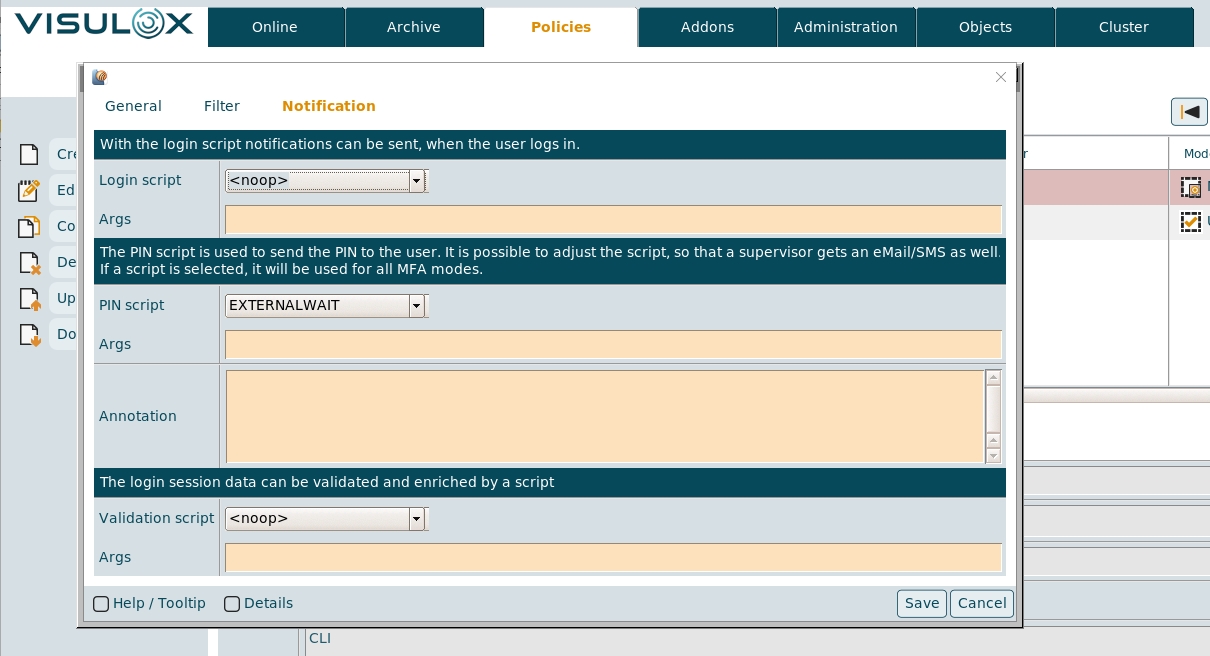Enable the Help / Tooltip checkbox
The width and height of the screenshot is (1210, 656).
click(x=101, y=604)
